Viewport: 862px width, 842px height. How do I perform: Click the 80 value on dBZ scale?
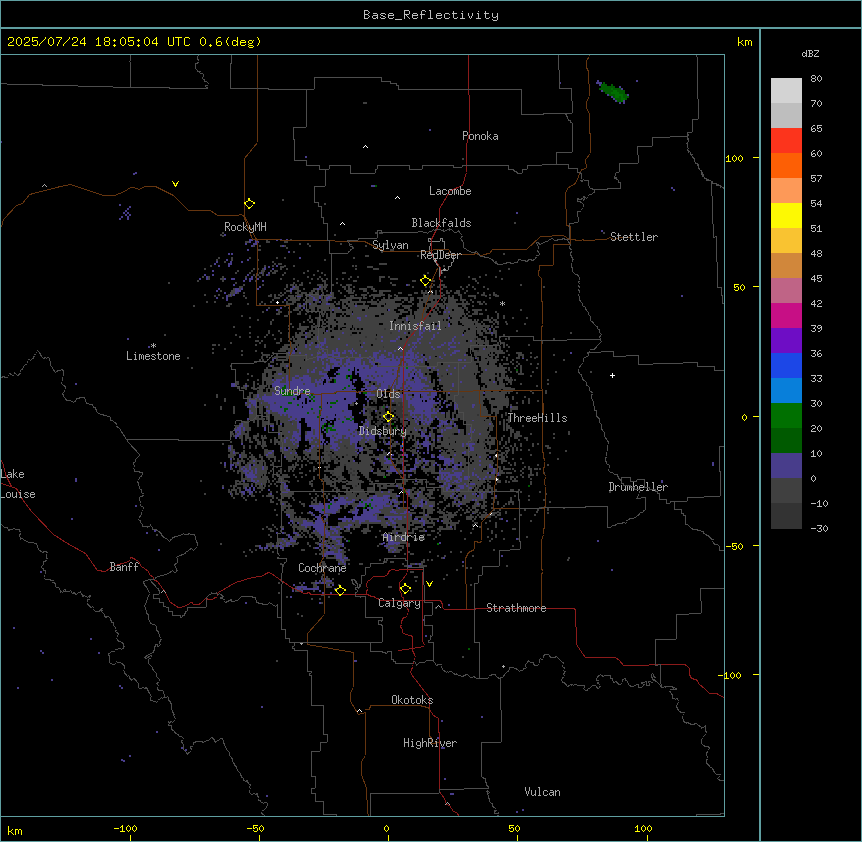(816, 79)
